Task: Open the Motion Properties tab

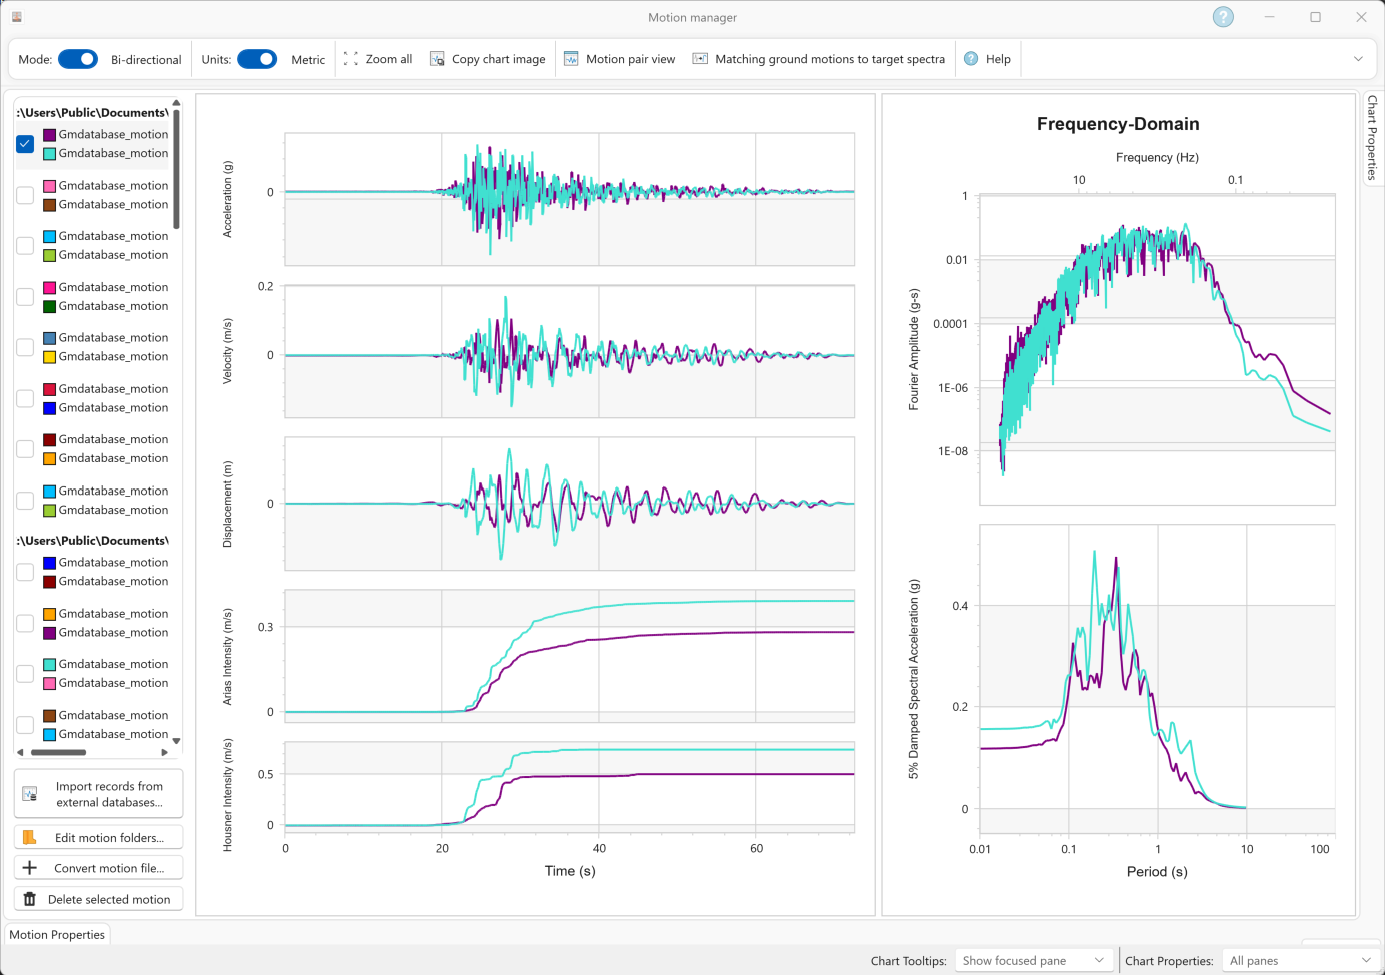Action: 57,934
